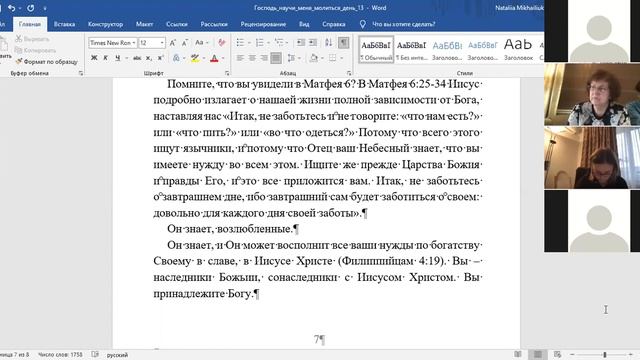
Task: Click the spelling check icon in status bar
Action: click(x=95, y=354)
